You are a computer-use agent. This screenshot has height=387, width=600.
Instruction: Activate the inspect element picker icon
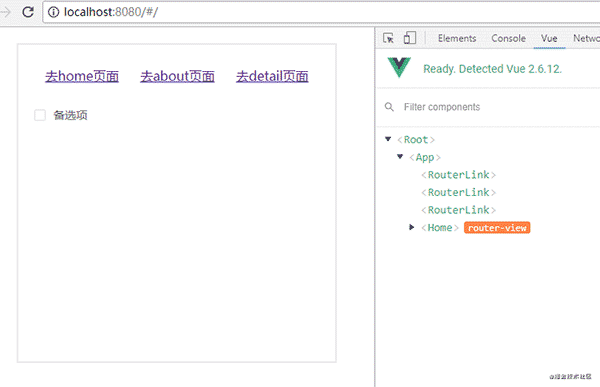click(x=388, y=38)
